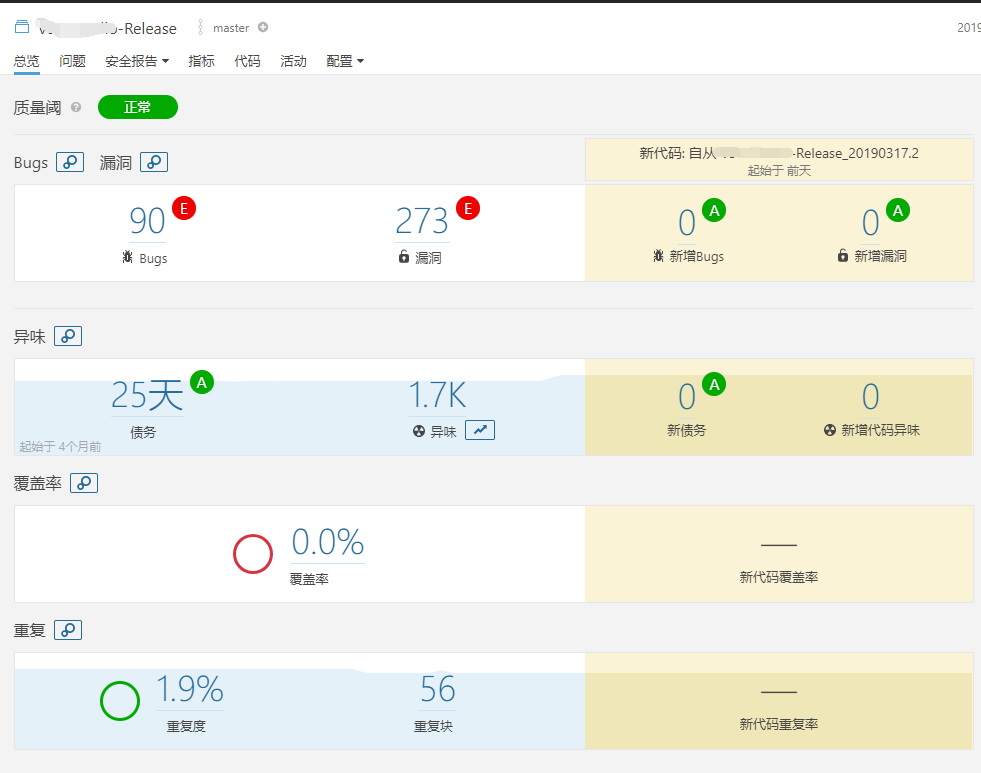
Task: Click the green A rating on 新增Bugs
Action: click(x=714, y=210)
